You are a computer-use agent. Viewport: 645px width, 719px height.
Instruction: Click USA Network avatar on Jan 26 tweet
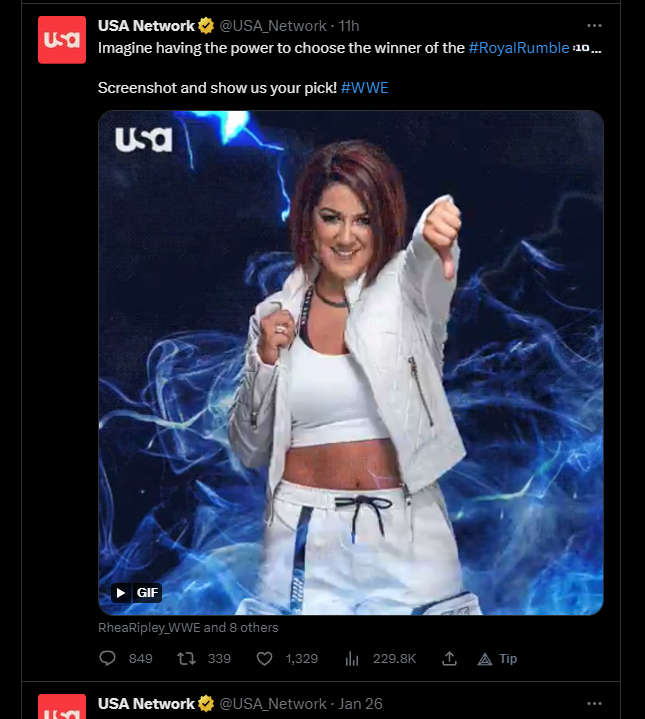click(62, 707)
